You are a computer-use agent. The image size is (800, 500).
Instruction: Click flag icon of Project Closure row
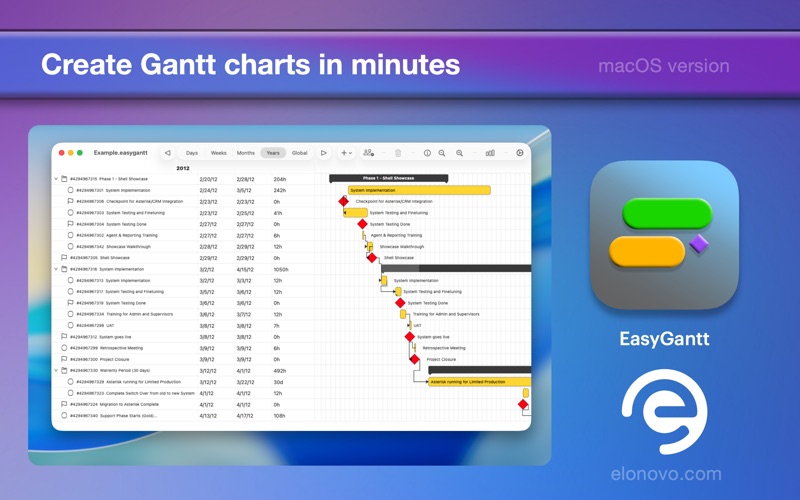click(64, 359)
